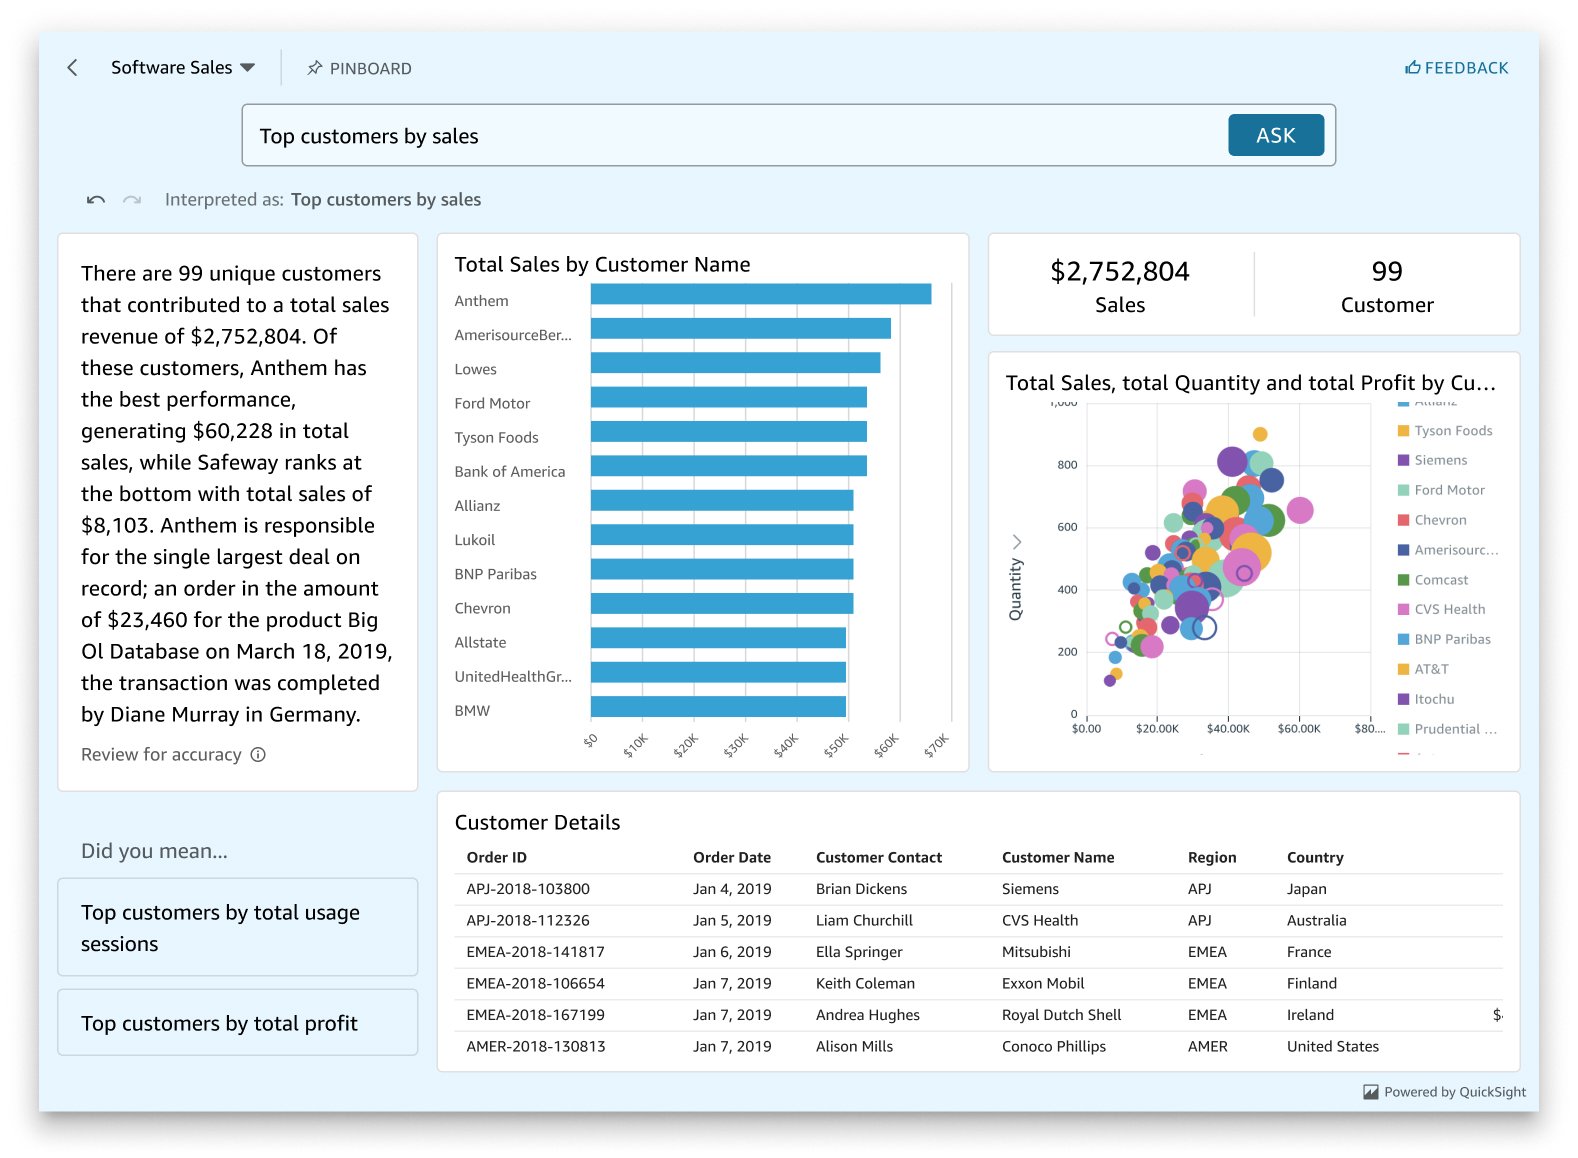
Task: Click the Review for accuracy info icon
Action: click(258, 755)
